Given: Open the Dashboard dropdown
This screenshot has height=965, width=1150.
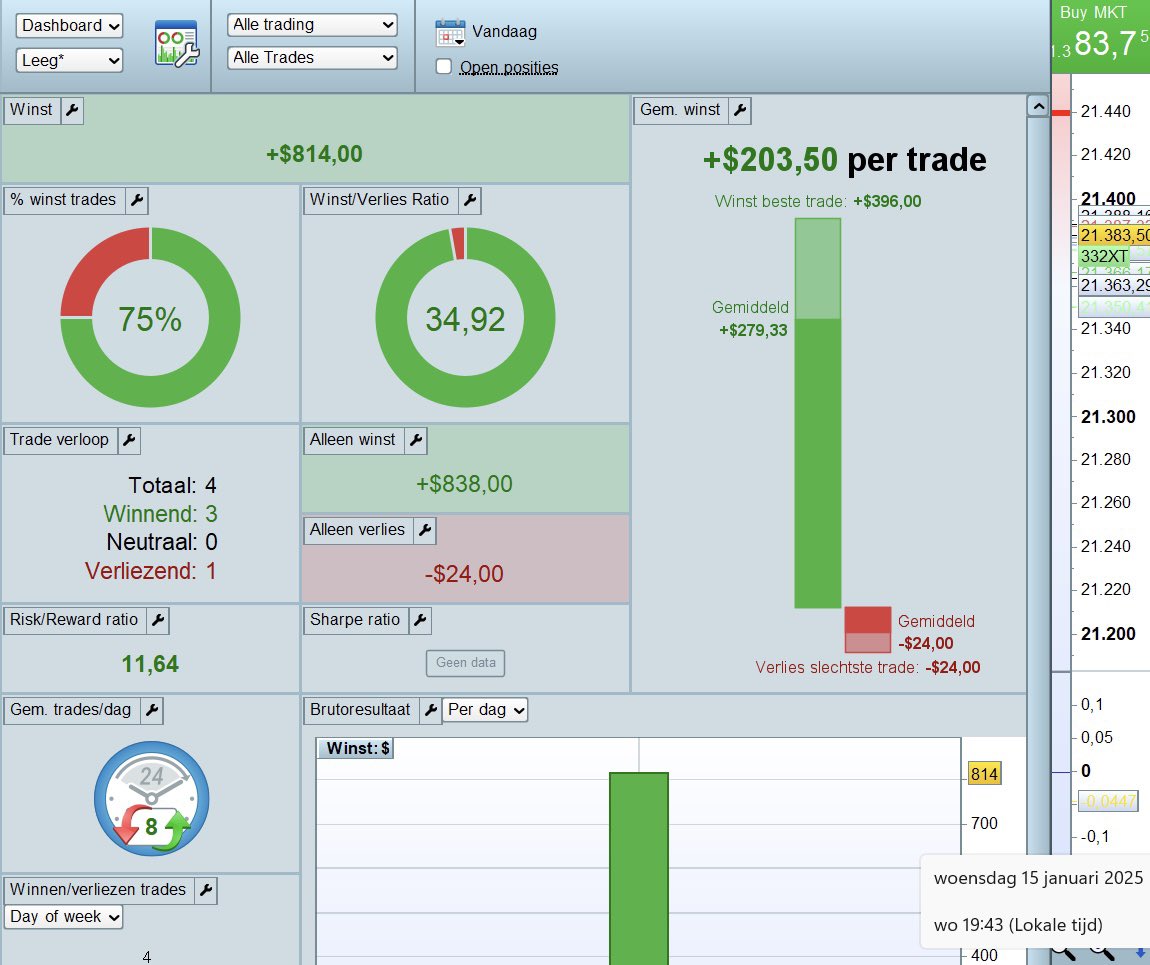Looking at the screenshot, I should point(69,26).
